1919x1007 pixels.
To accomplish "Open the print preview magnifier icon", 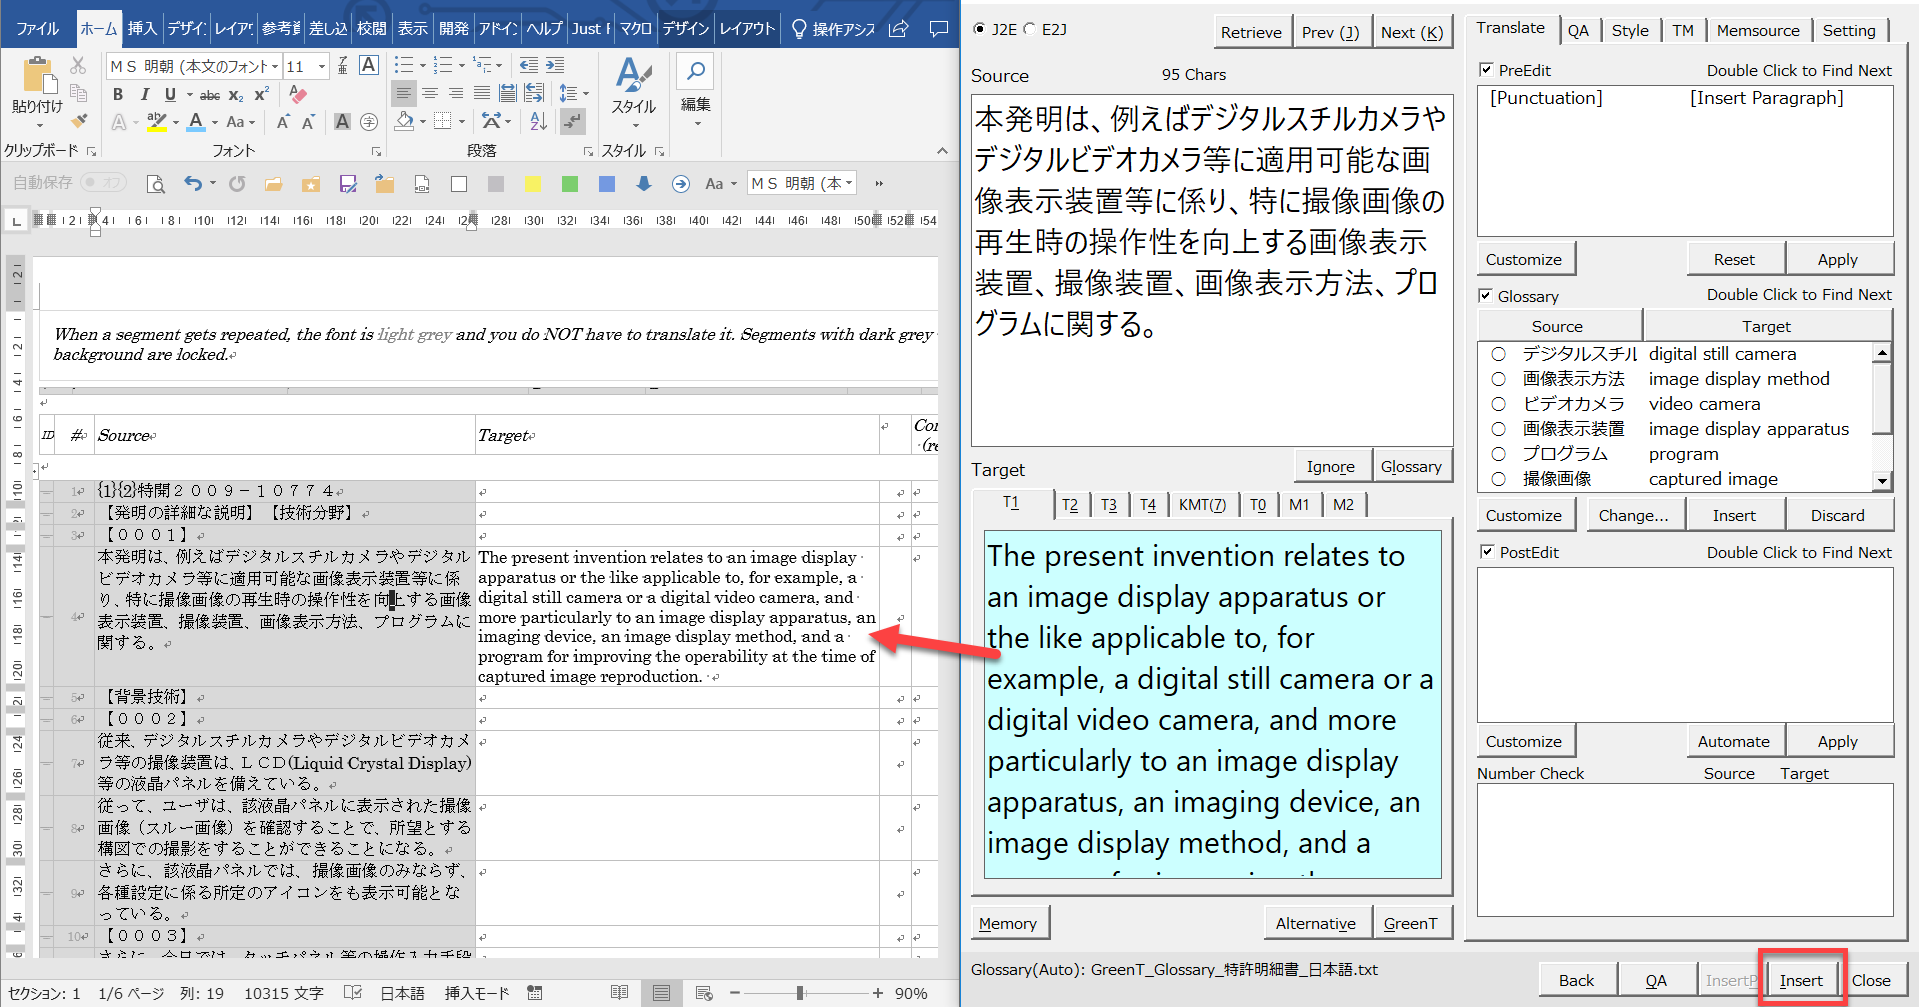I will 155,184.
